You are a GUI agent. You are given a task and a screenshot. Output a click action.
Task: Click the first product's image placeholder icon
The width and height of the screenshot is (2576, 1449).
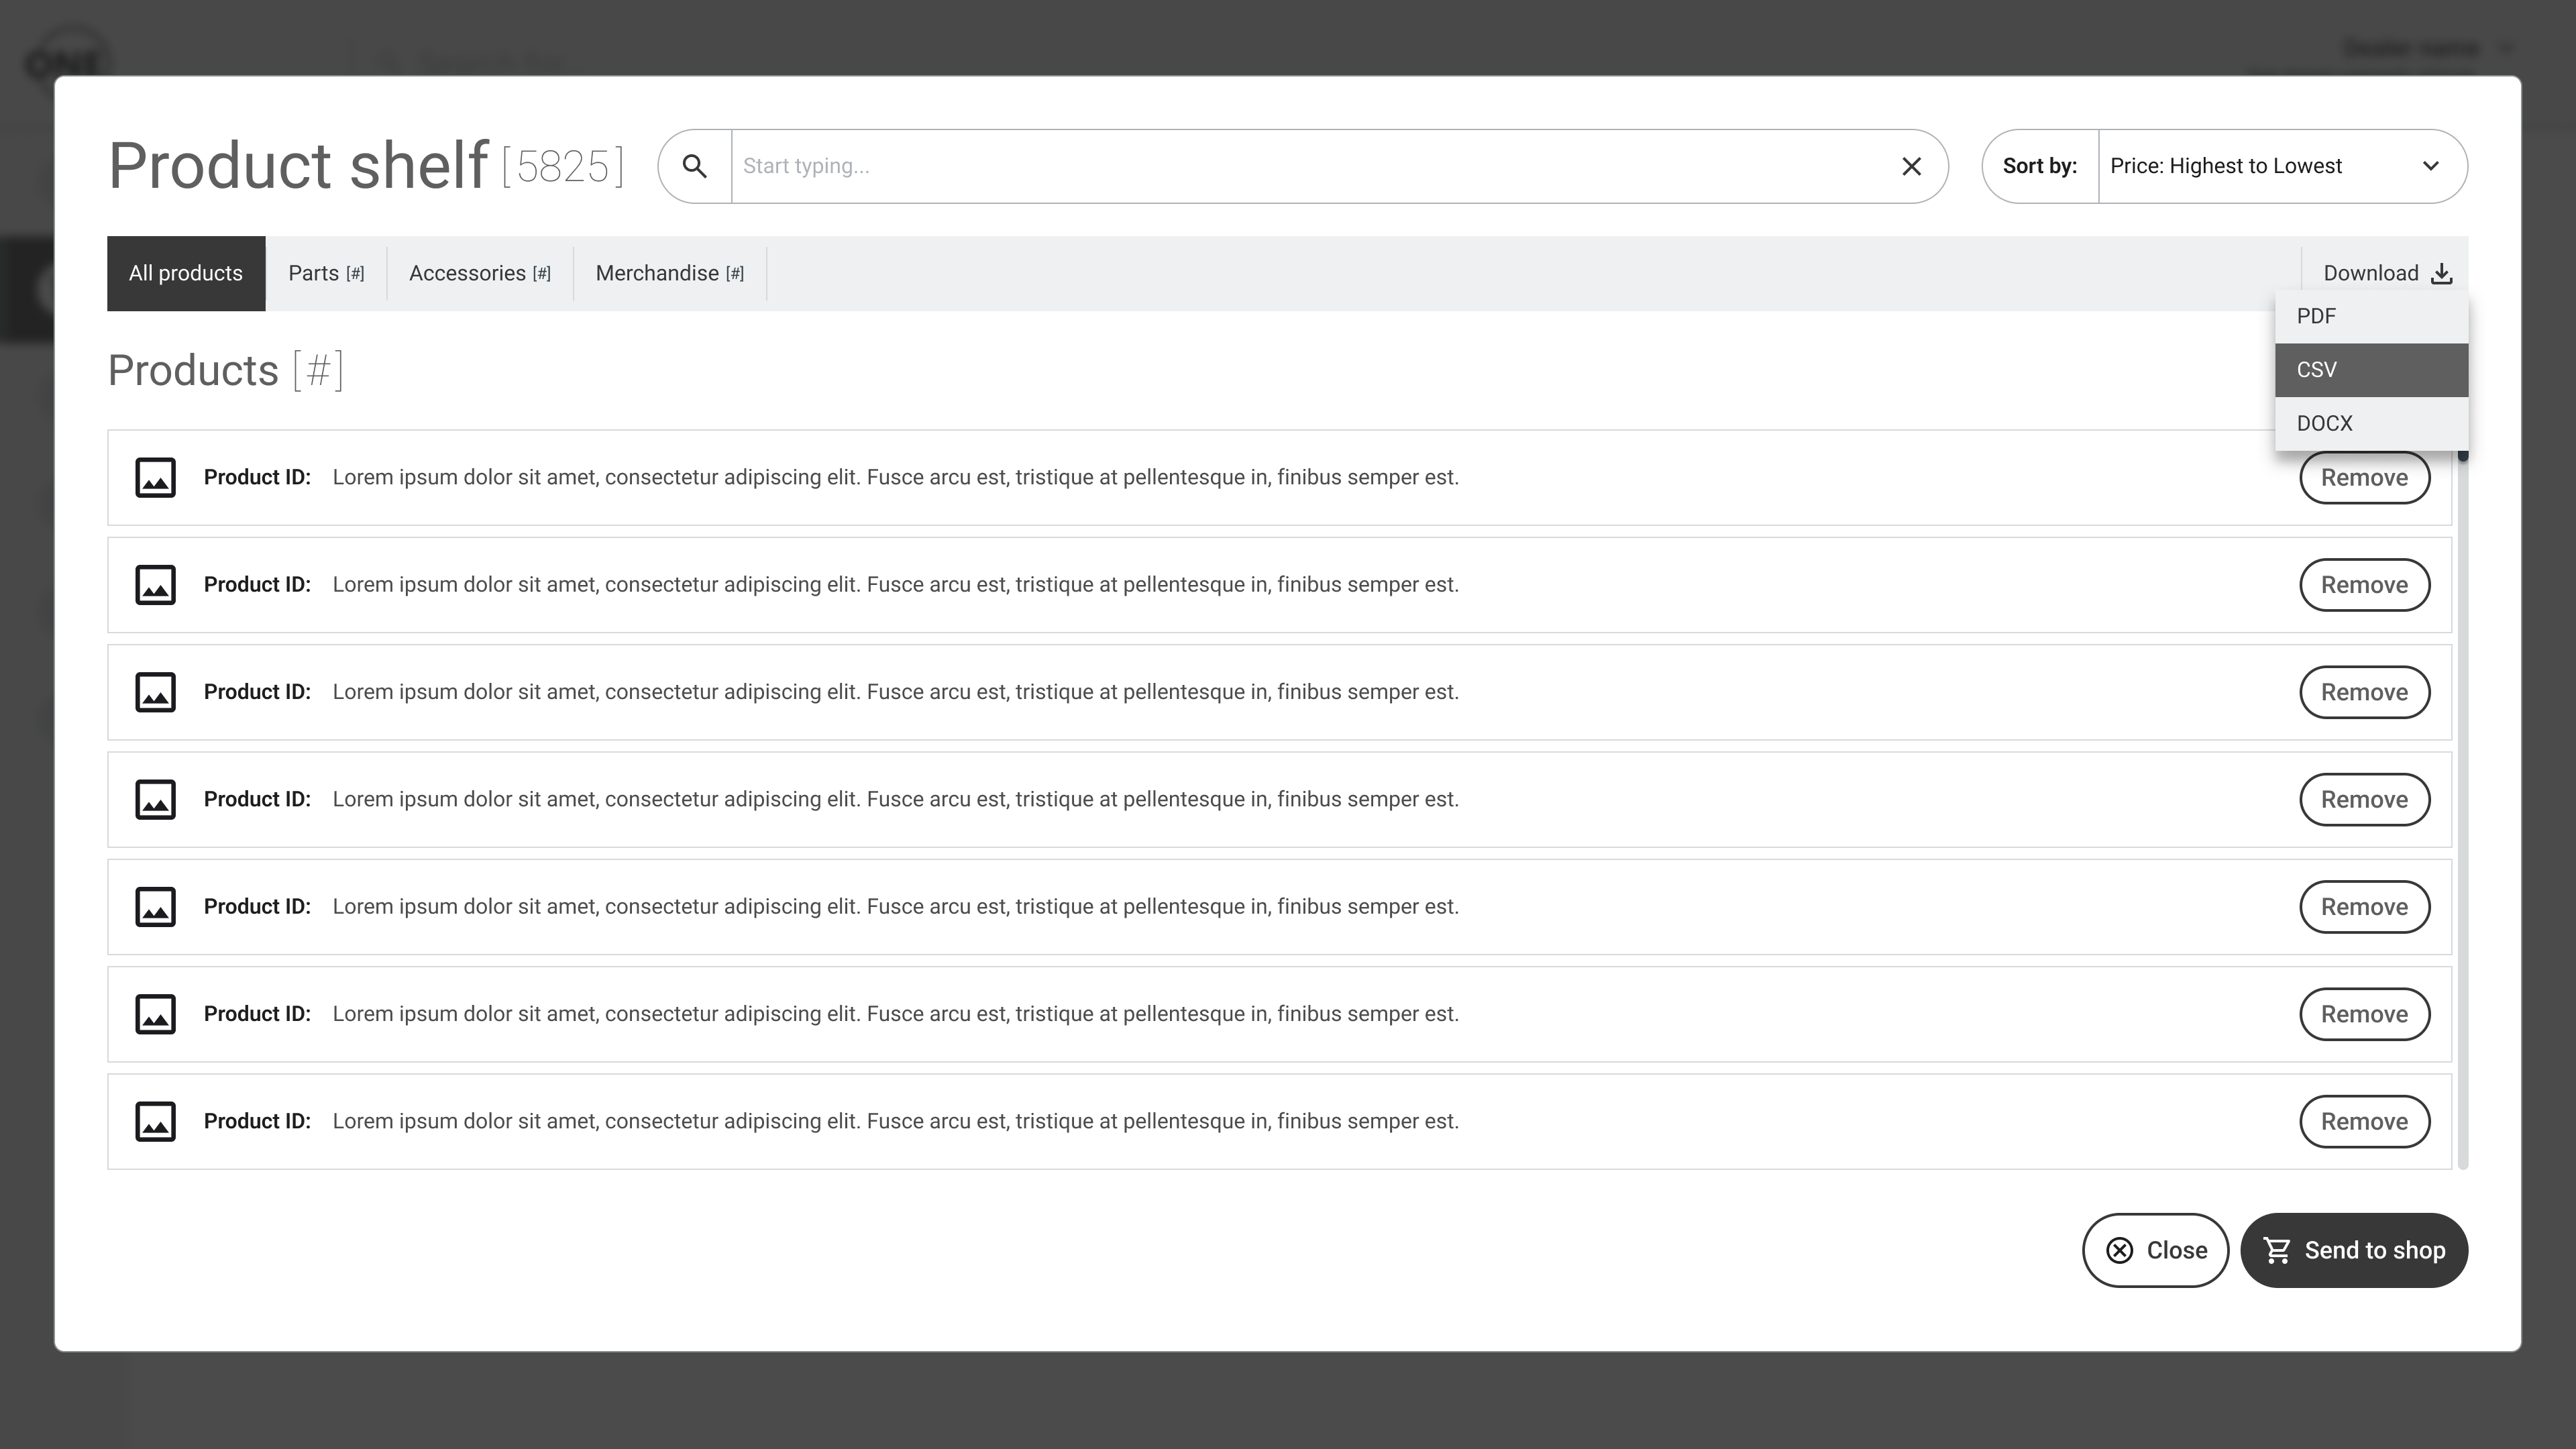155,477
